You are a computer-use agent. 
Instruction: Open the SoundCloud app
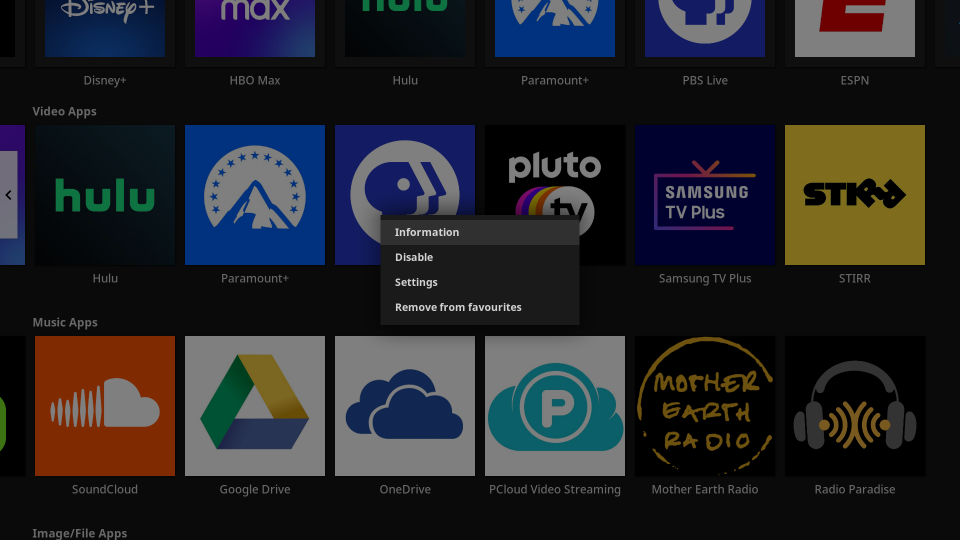click(105, 406)
